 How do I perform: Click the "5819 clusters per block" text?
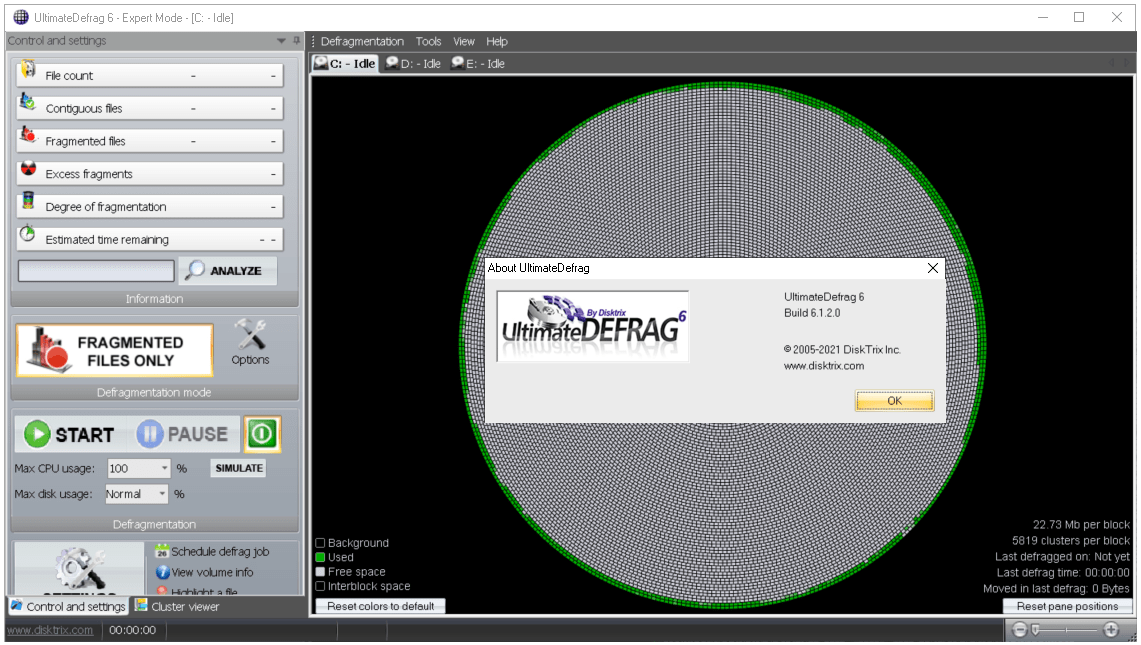click(1070, 541)
